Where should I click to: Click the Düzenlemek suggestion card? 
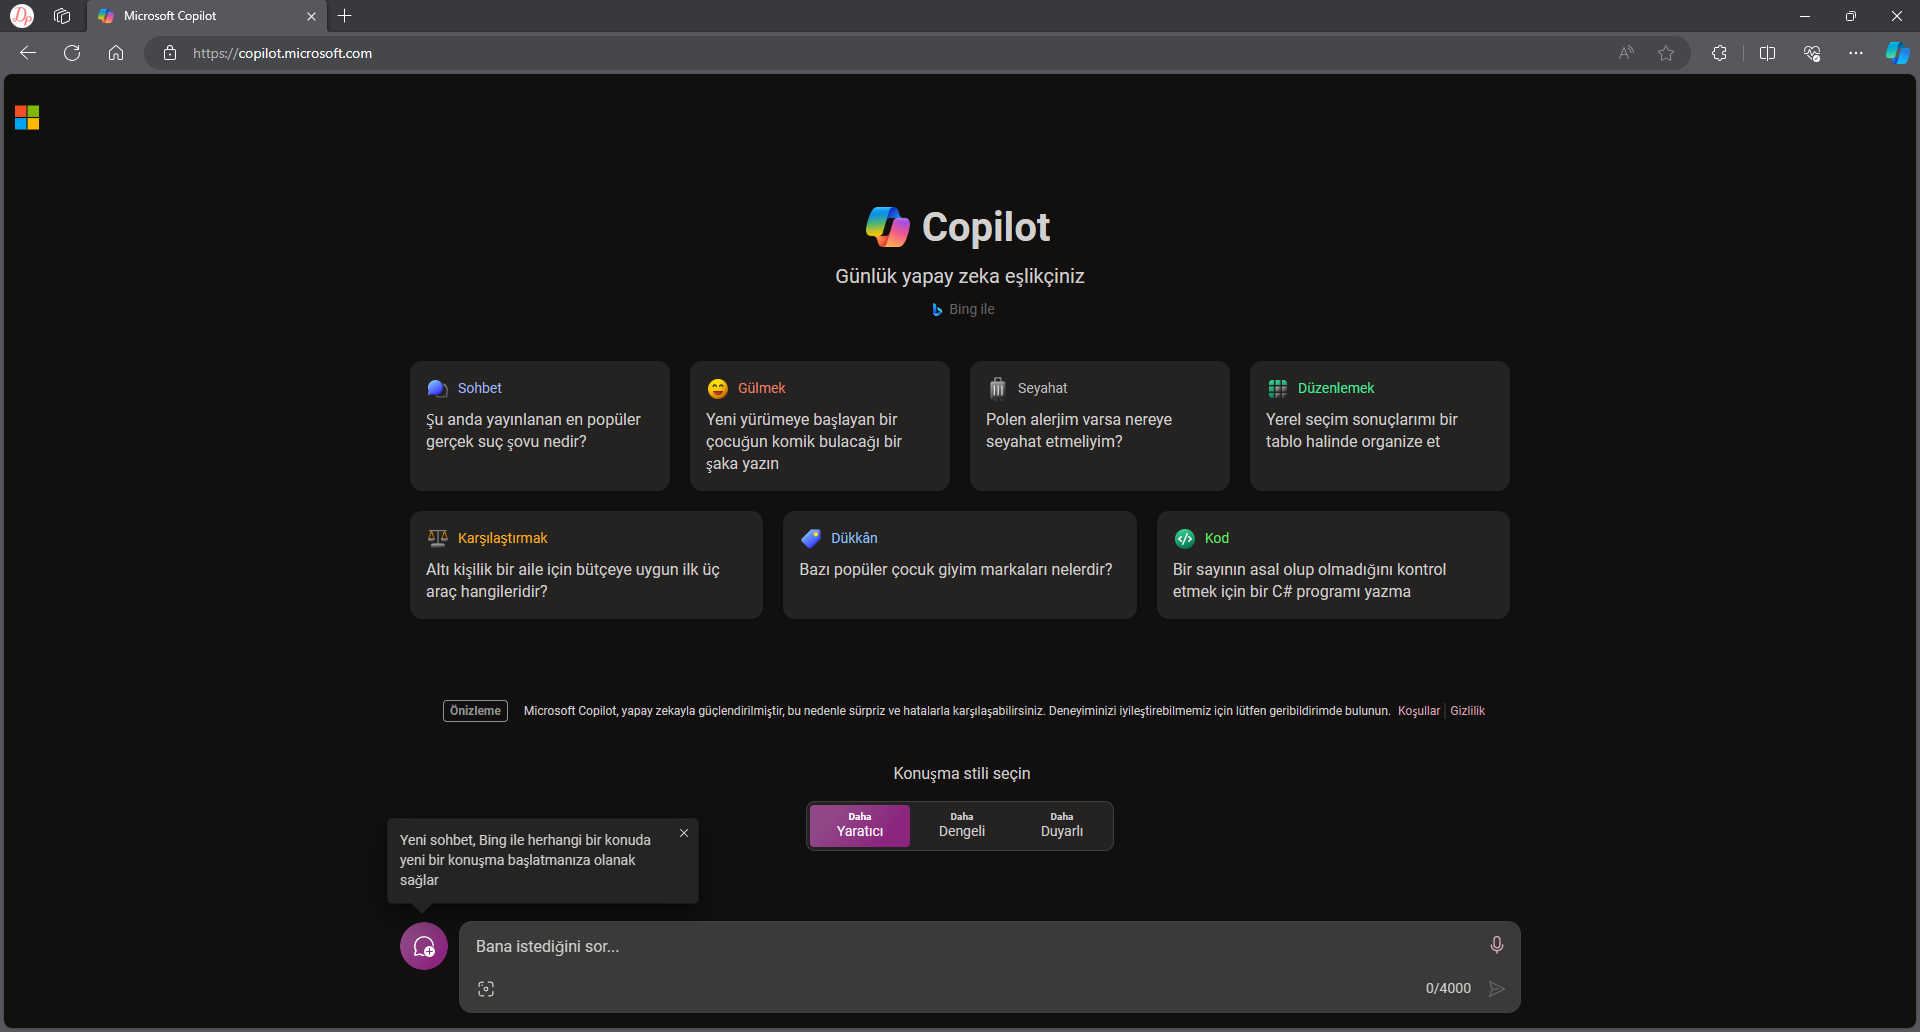click(1380, 426)
